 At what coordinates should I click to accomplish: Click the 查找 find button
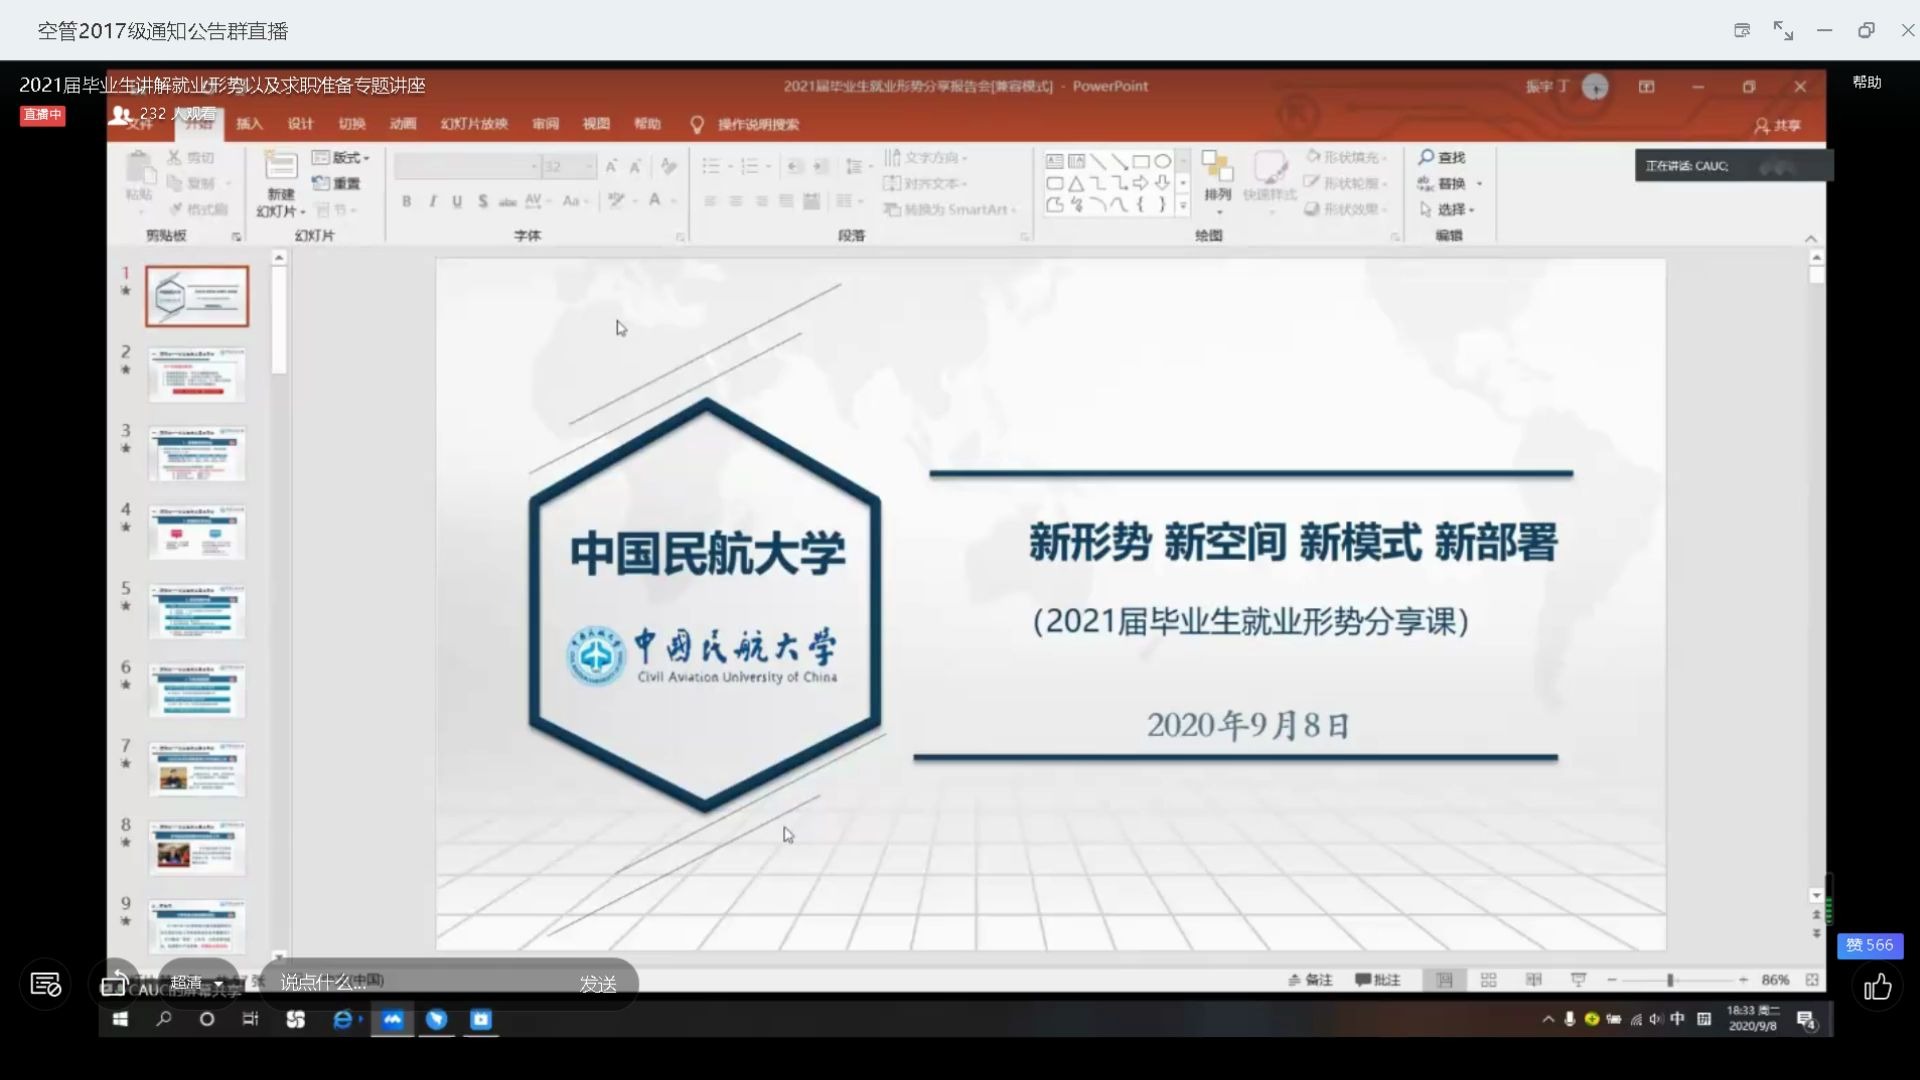1442,157
